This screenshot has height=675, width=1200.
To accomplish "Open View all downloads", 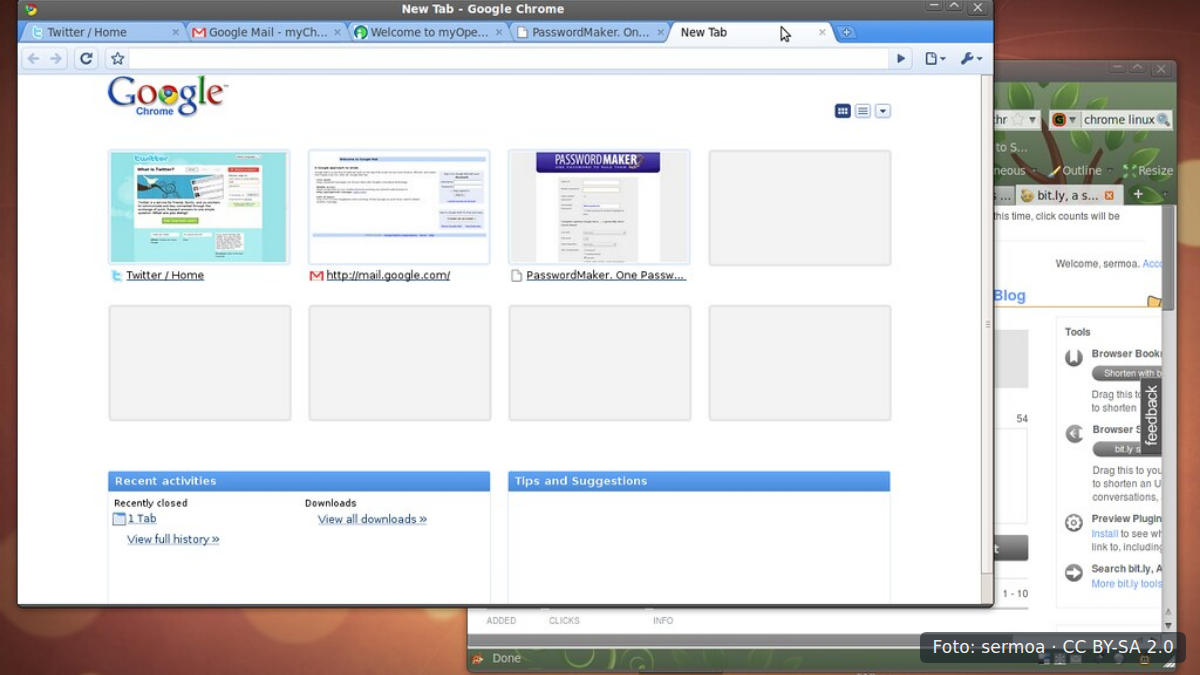I will tap(372, 519).
